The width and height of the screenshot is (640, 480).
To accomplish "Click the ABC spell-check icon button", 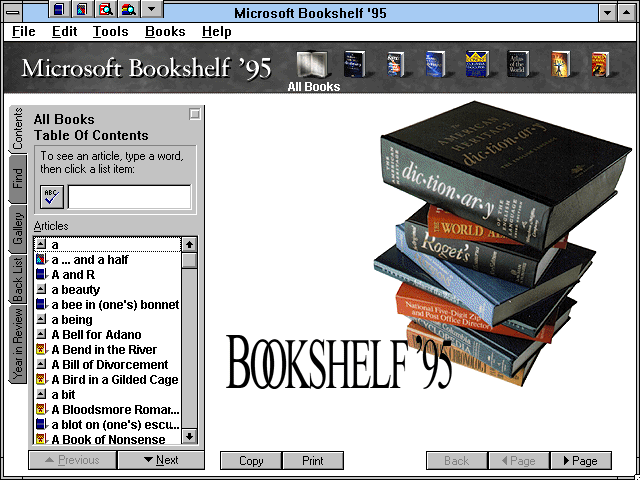I will coord(52,197).
